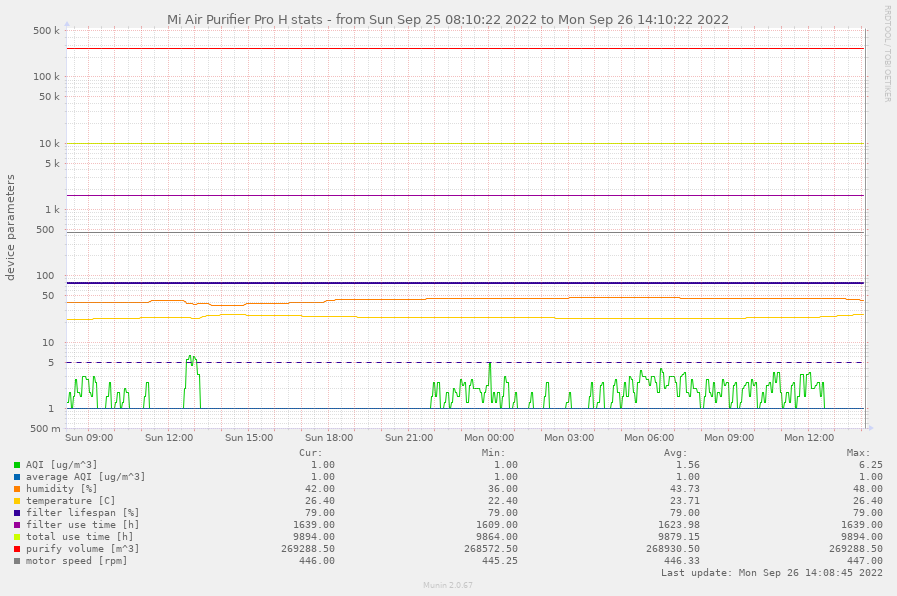Click the 'Sun 21:00' x-axis label
Image resolution: width=897 pixels, height=596 pixels.
pyautogui.click(x=409, y=438)
